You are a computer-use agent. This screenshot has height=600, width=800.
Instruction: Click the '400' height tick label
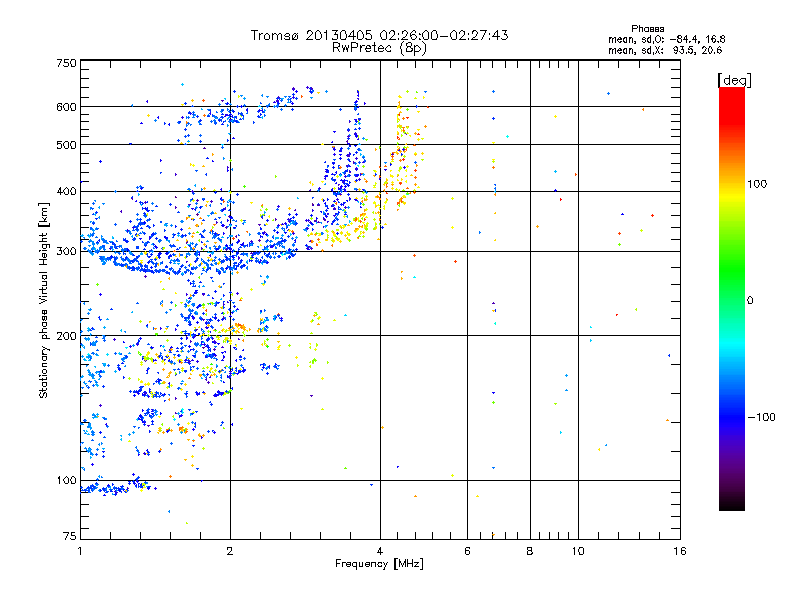click(66, 191)
